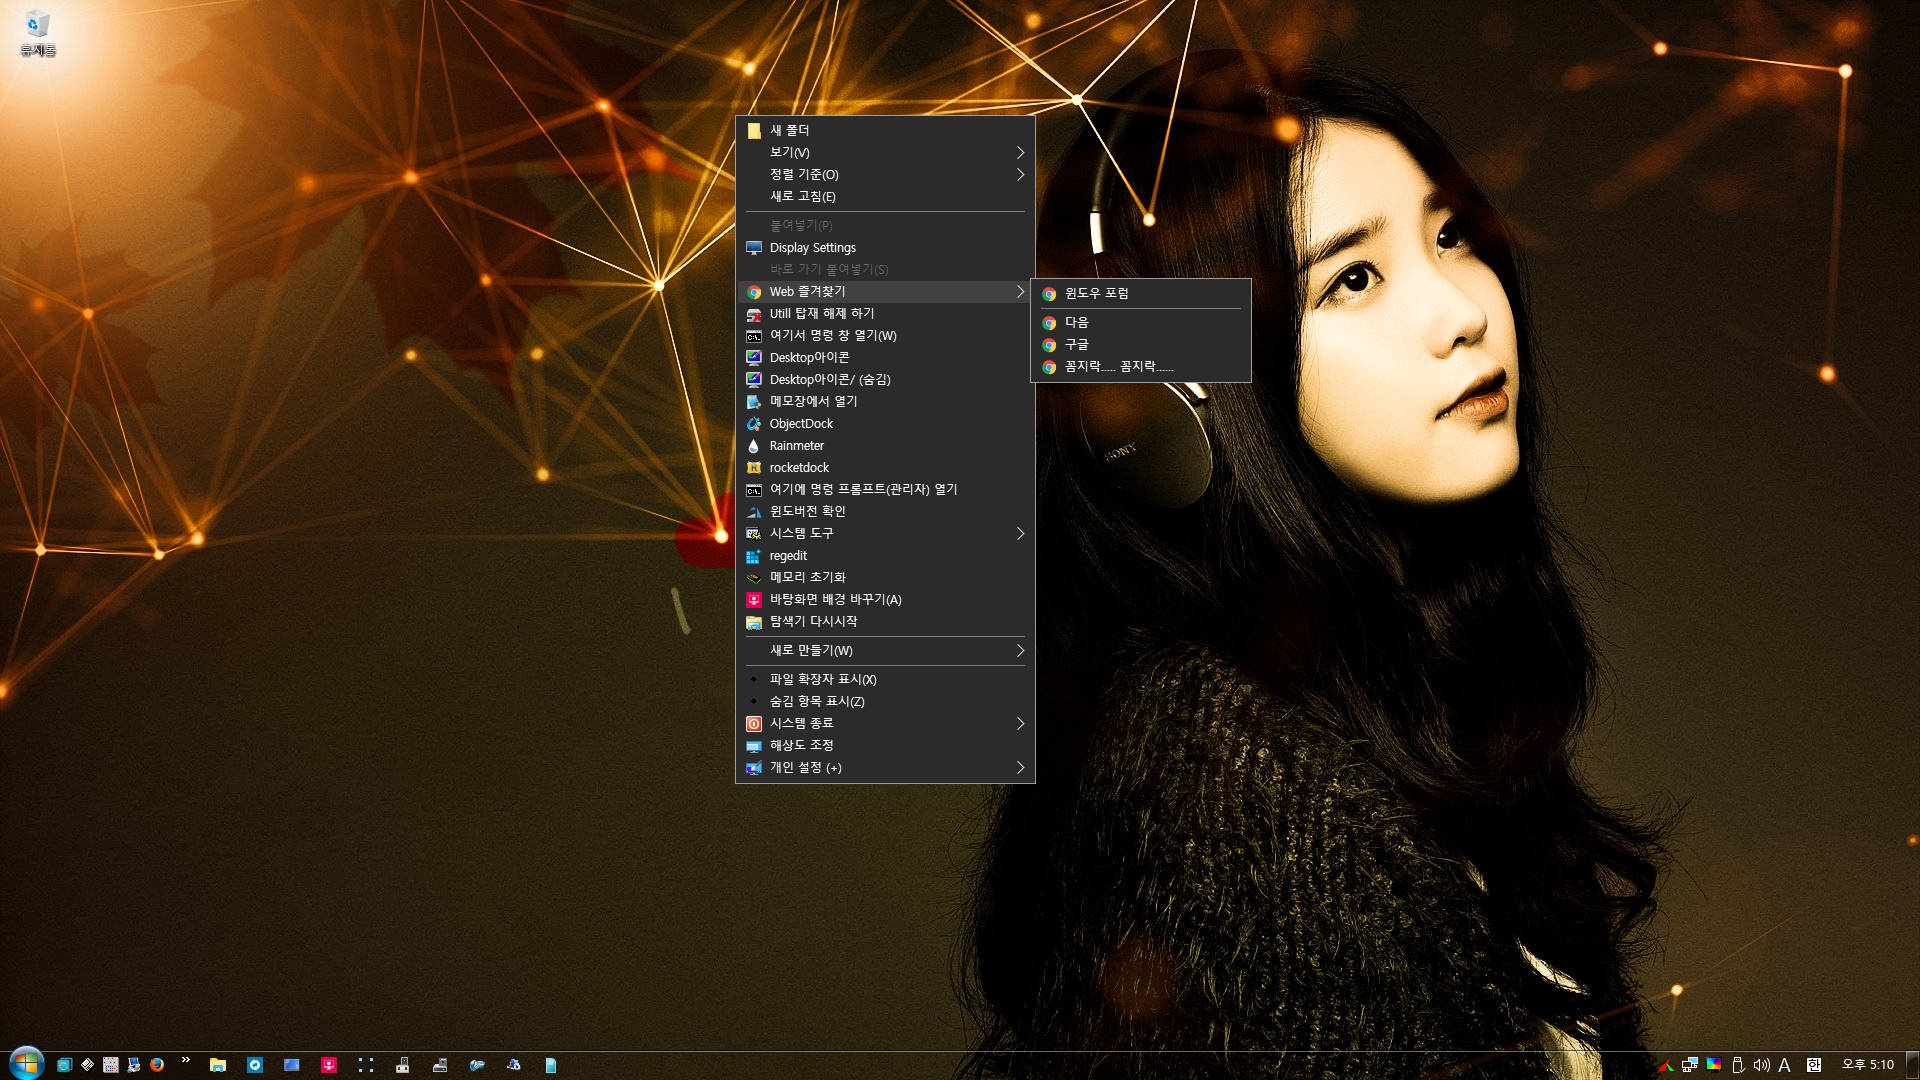Open the Recycle Bin desktop icon
Screen dimensions: 1920x1080
37,32
